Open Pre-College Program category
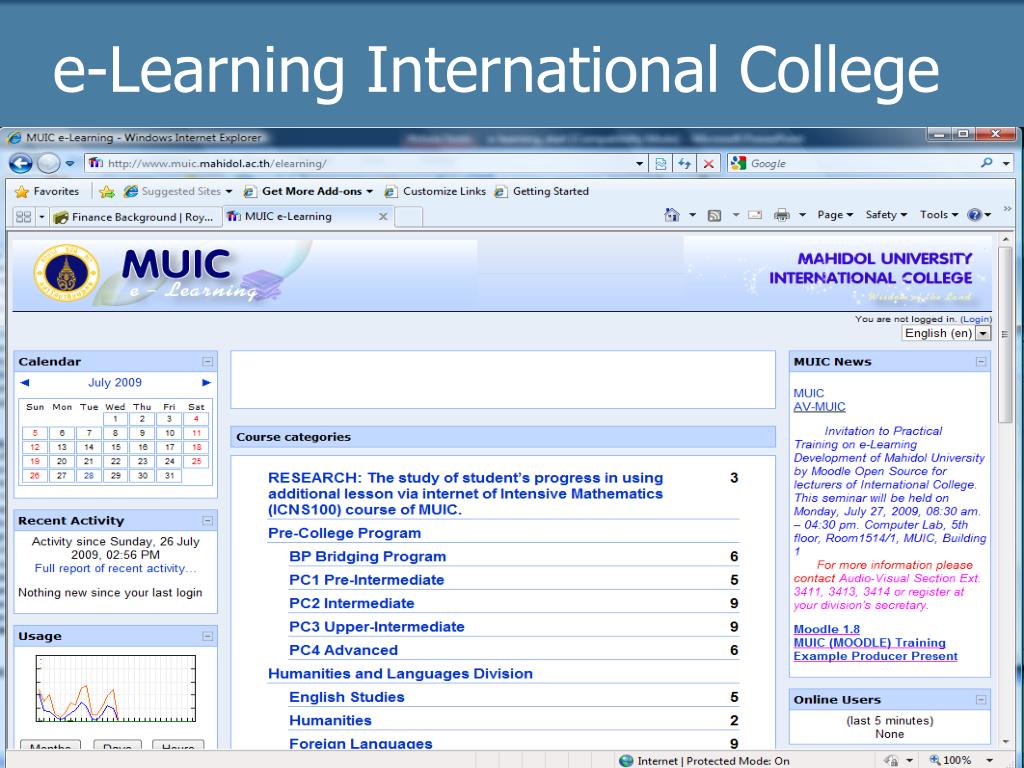This screenshot has width=1024, height=768. pyautogui.click(x=344, y=533)
